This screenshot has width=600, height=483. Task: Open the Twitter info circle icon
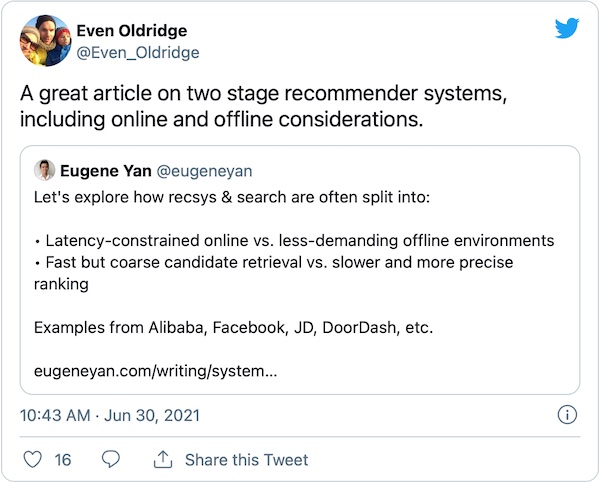[566, 415]
